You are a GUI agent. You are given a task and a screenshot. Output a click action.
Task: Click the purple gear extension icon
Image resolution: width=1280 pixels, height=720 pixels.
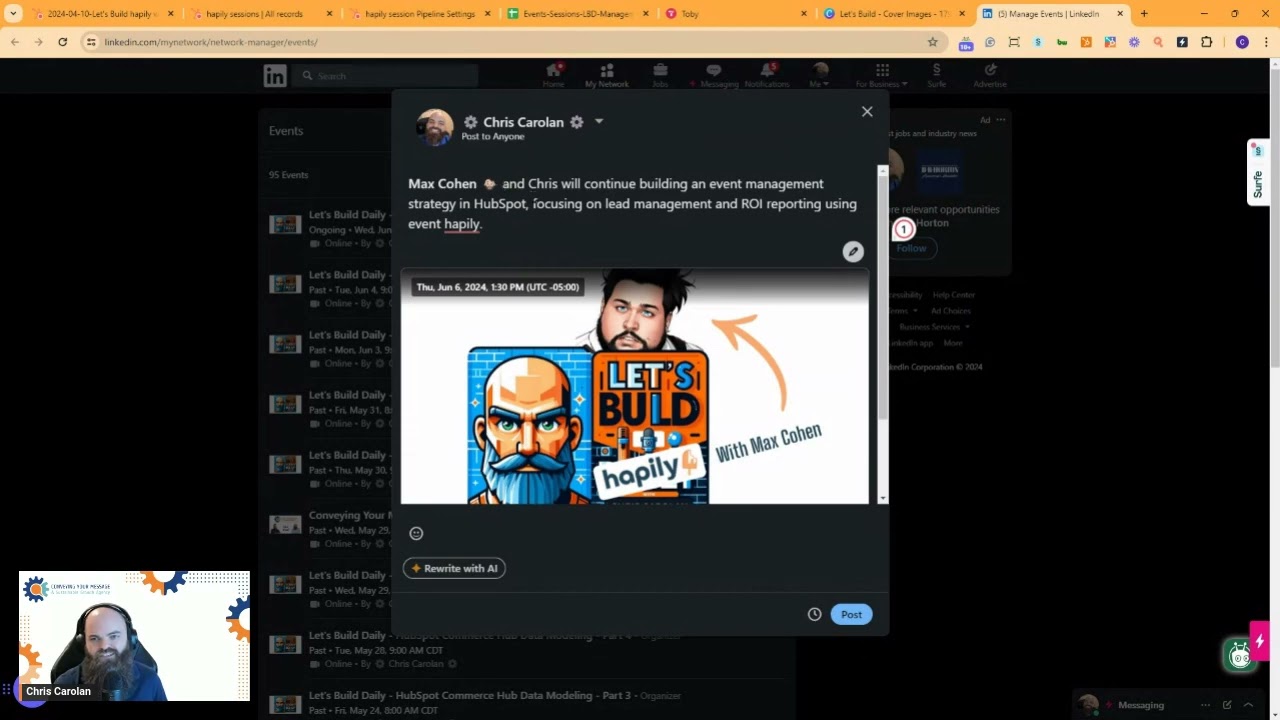tap(1134, 42)
